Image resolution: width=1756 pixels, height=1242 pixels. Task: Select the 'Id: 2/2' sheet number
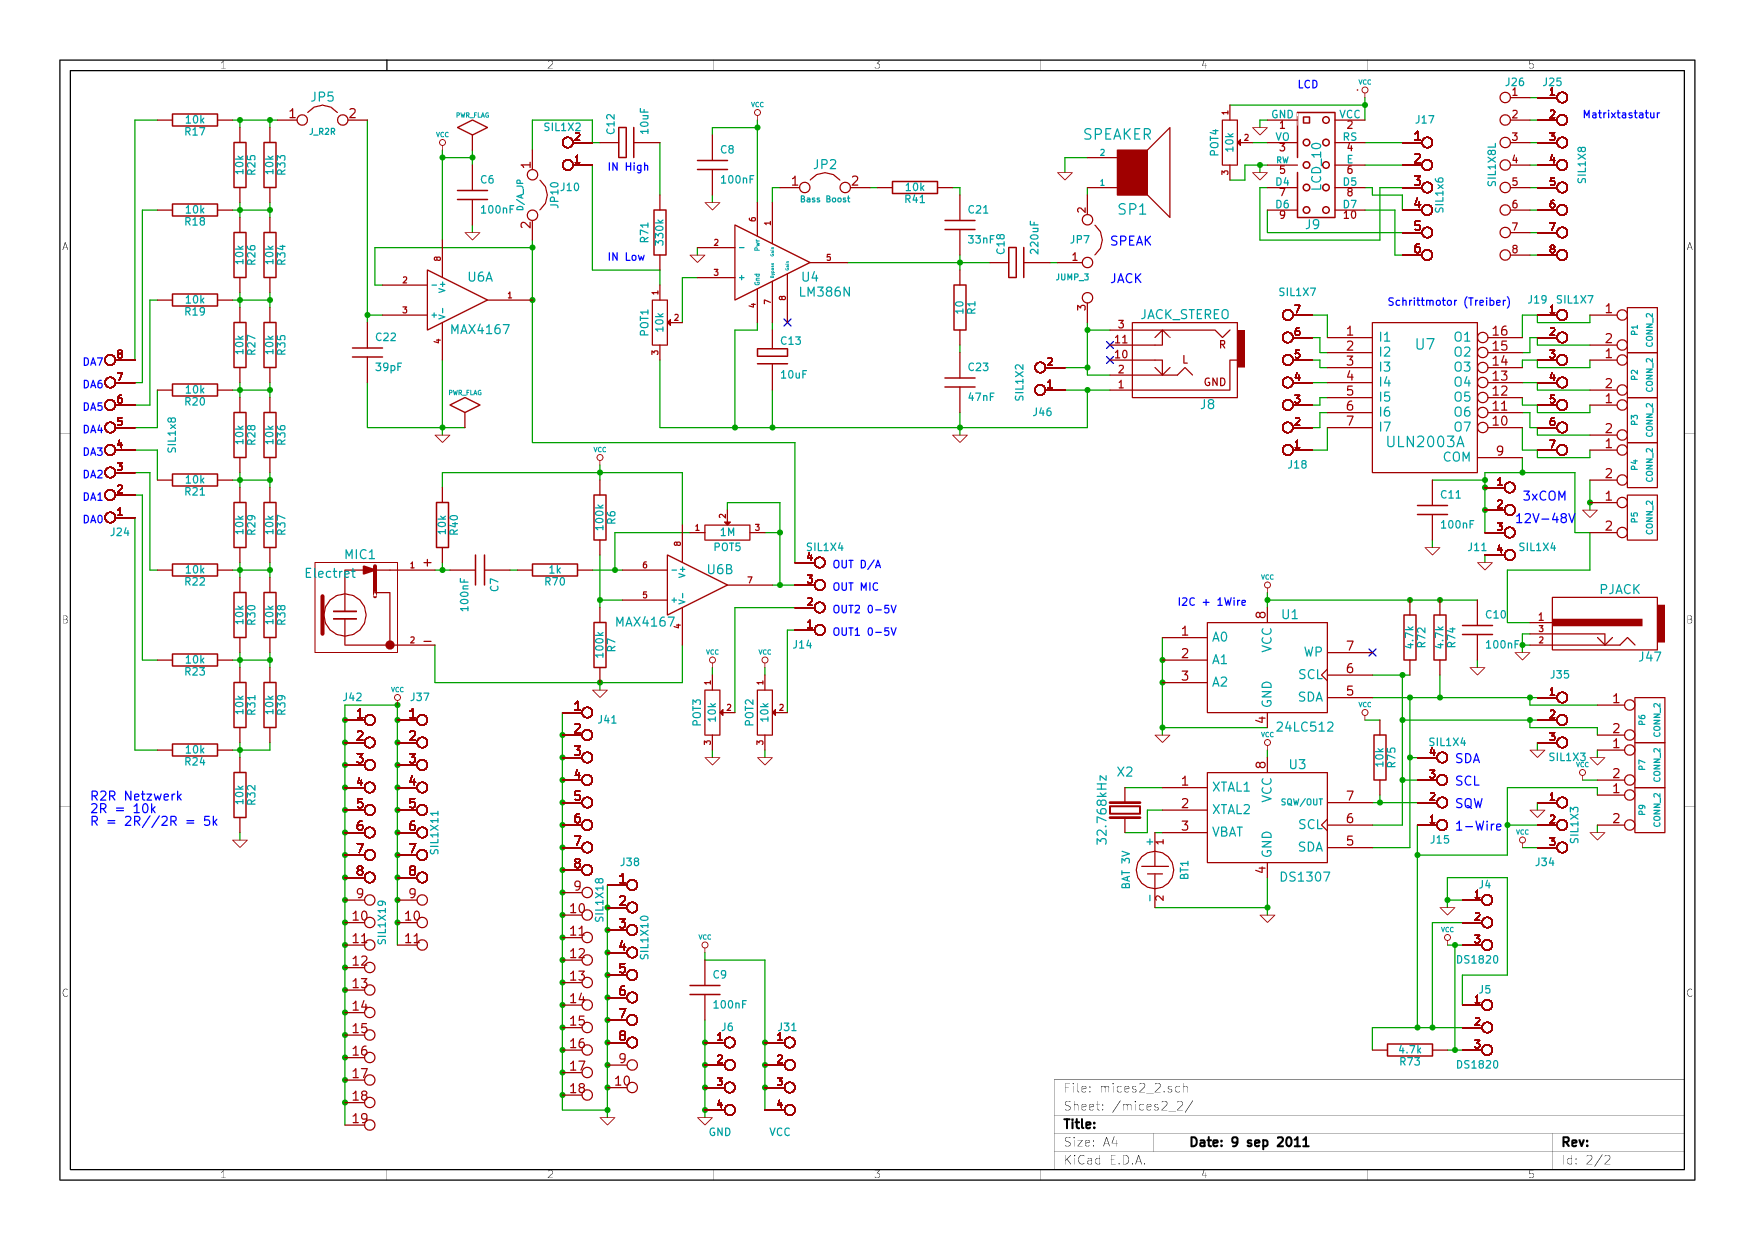click(x=1586, y=1160)
